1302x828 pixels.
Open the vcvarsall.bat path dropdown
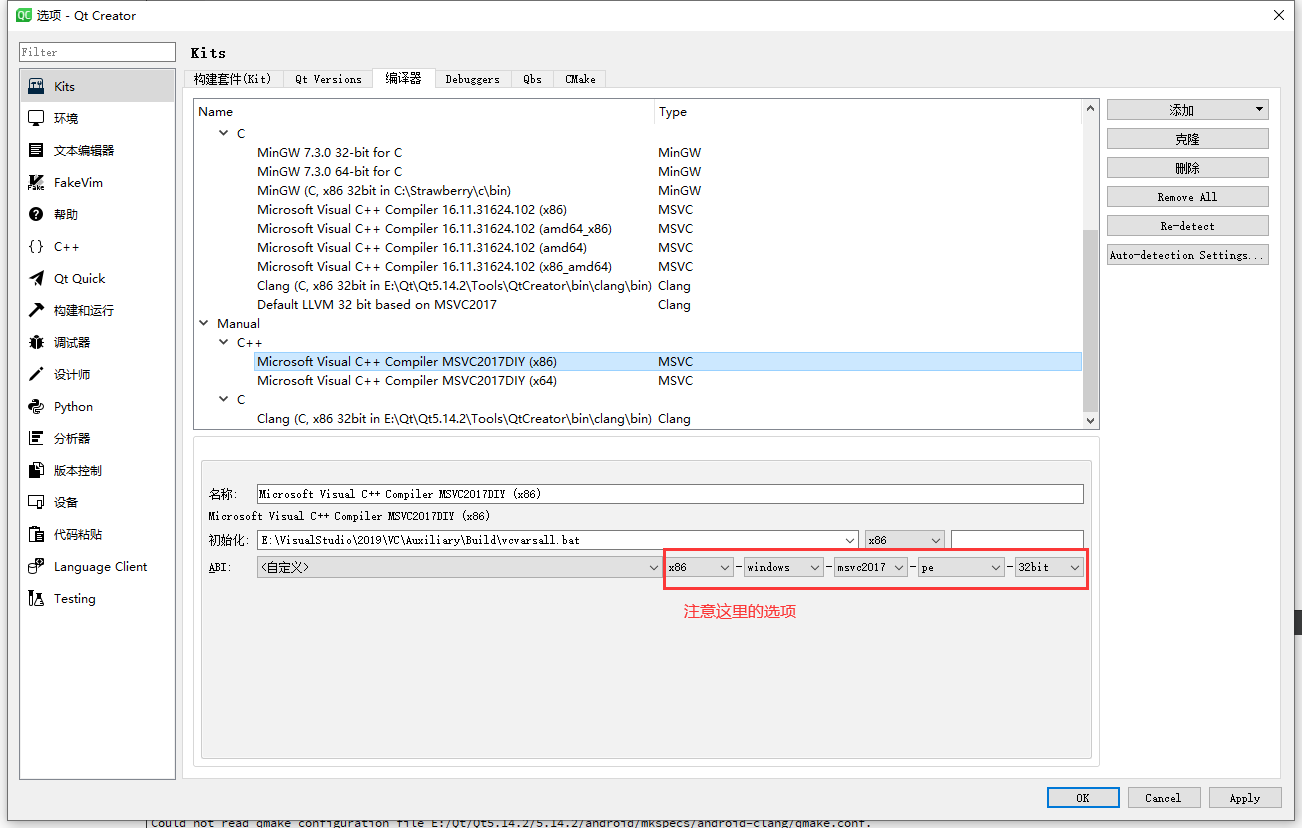(x=851, y=540)
